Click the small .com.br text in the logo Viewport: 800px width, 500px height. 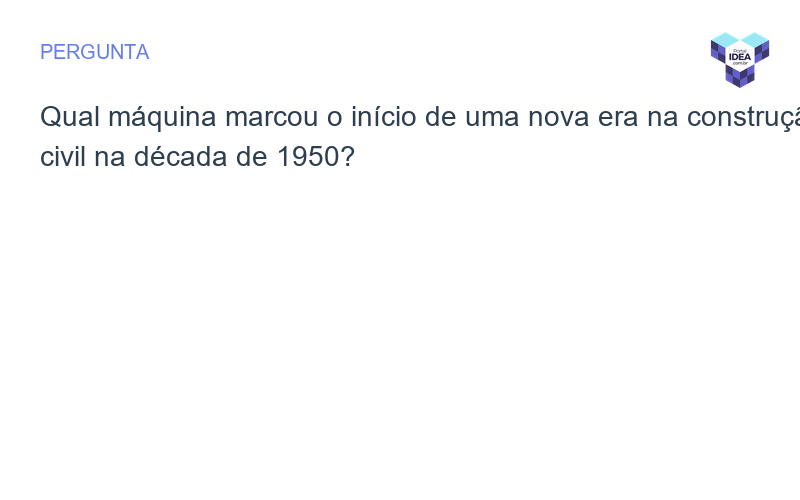[x=740, y=63]
